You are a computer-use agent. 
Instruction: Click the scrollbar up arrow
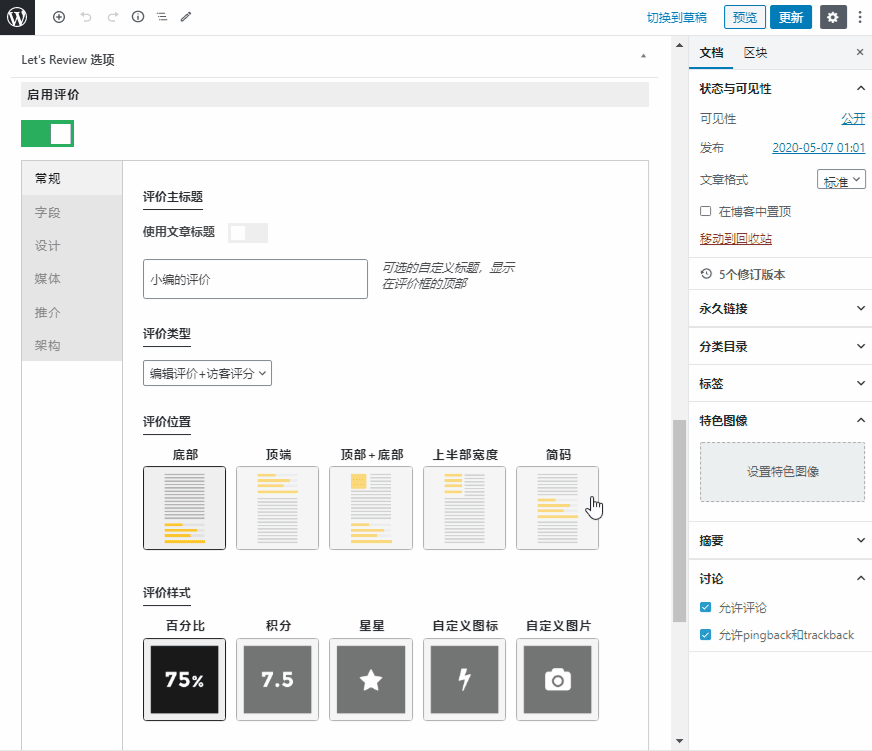(x=679, y=45)
